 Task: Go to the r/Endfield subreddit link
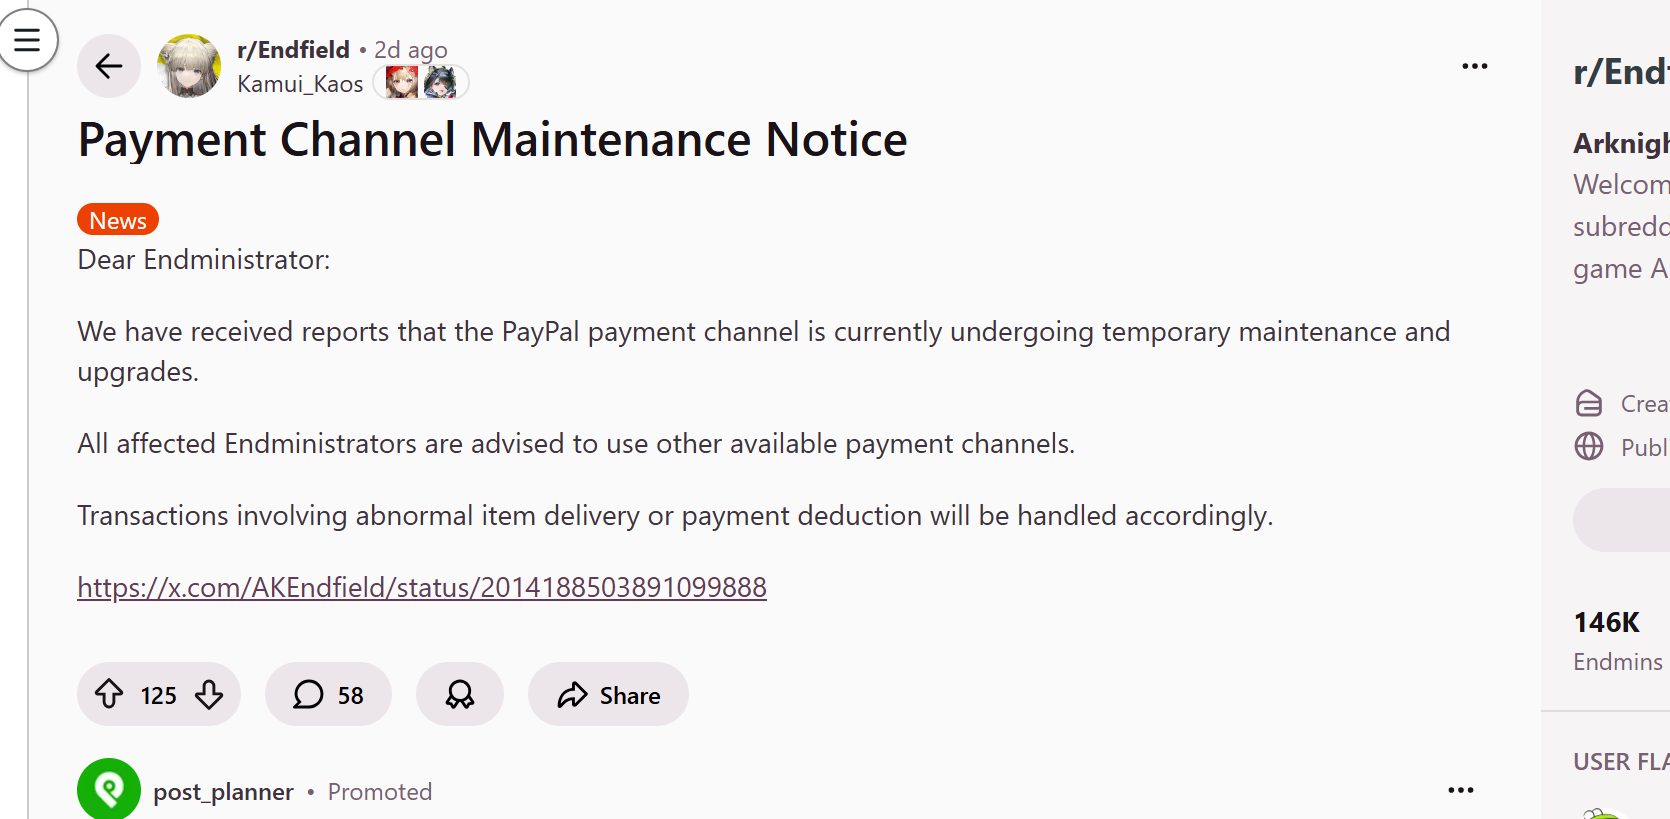293,49
